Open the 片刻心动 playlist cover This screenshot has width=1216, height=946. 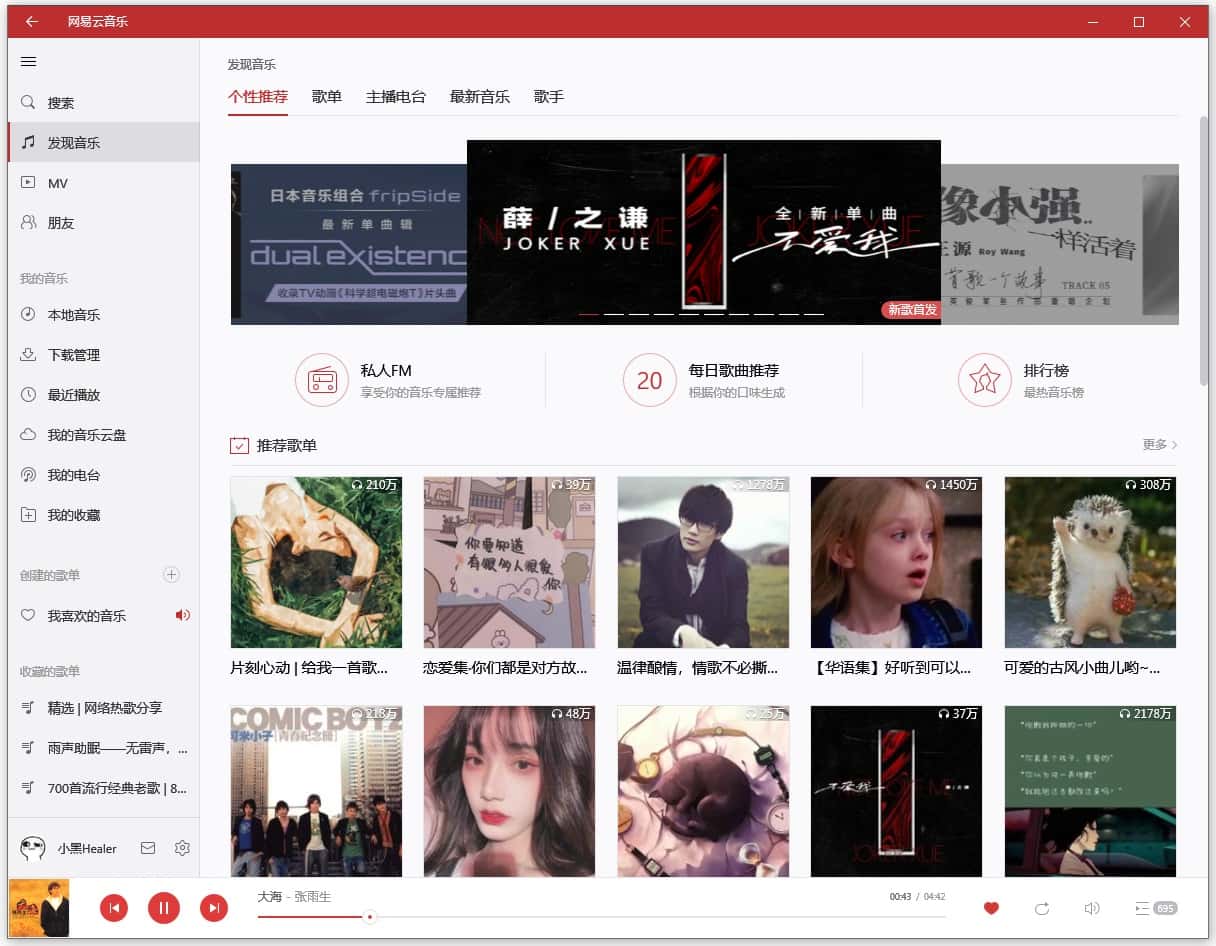316,562
